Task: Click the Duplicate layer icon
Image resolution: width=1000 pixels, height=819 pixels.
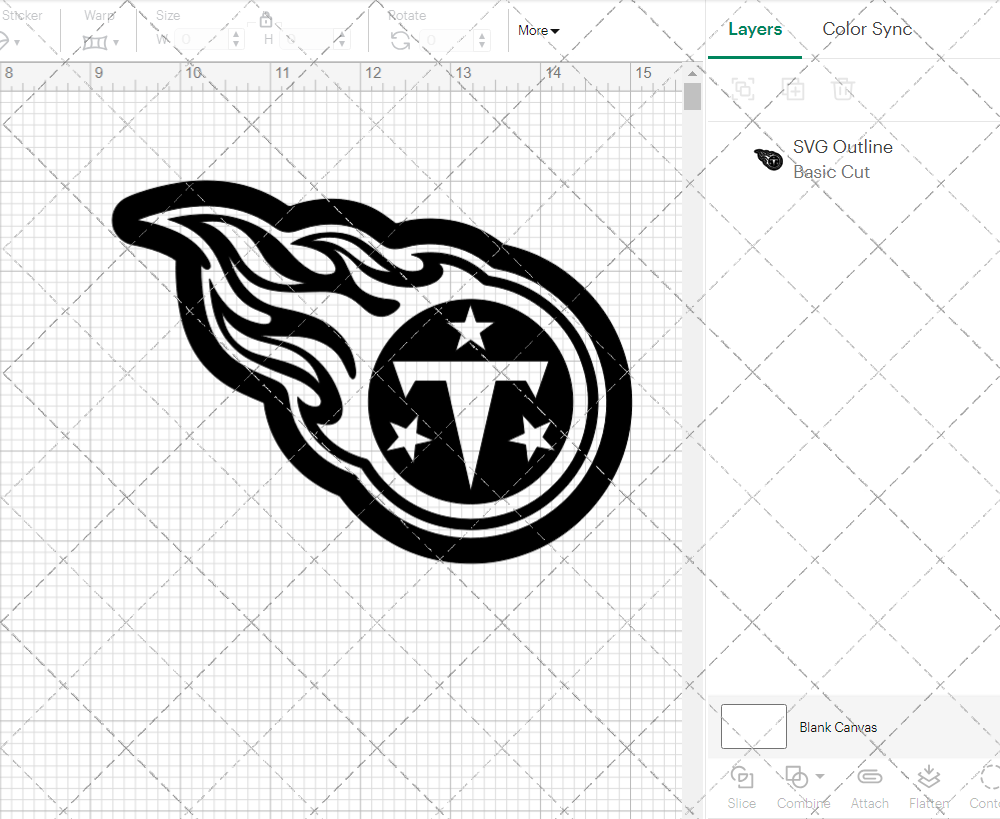Action: pyautogui.click(x=793, y=89)
